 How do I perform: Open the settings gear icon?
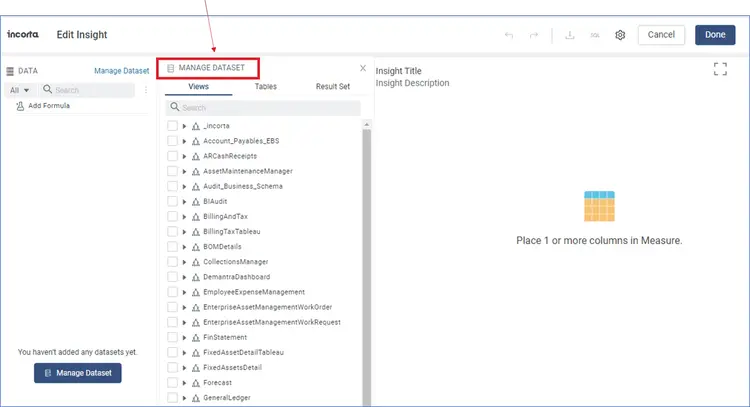pyautogui.click(x=620, y=35)
